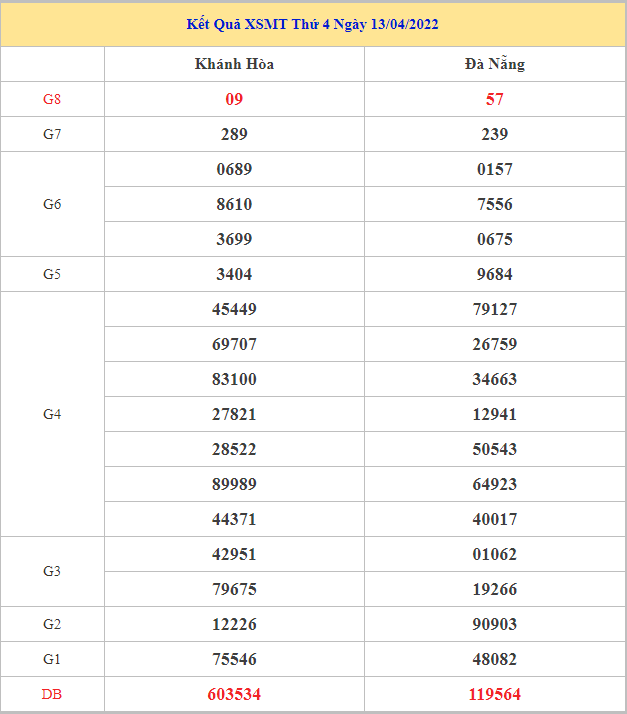The image size is (627, 714).
Task: Click the G8 prize row label
Action: click(52, 99)
